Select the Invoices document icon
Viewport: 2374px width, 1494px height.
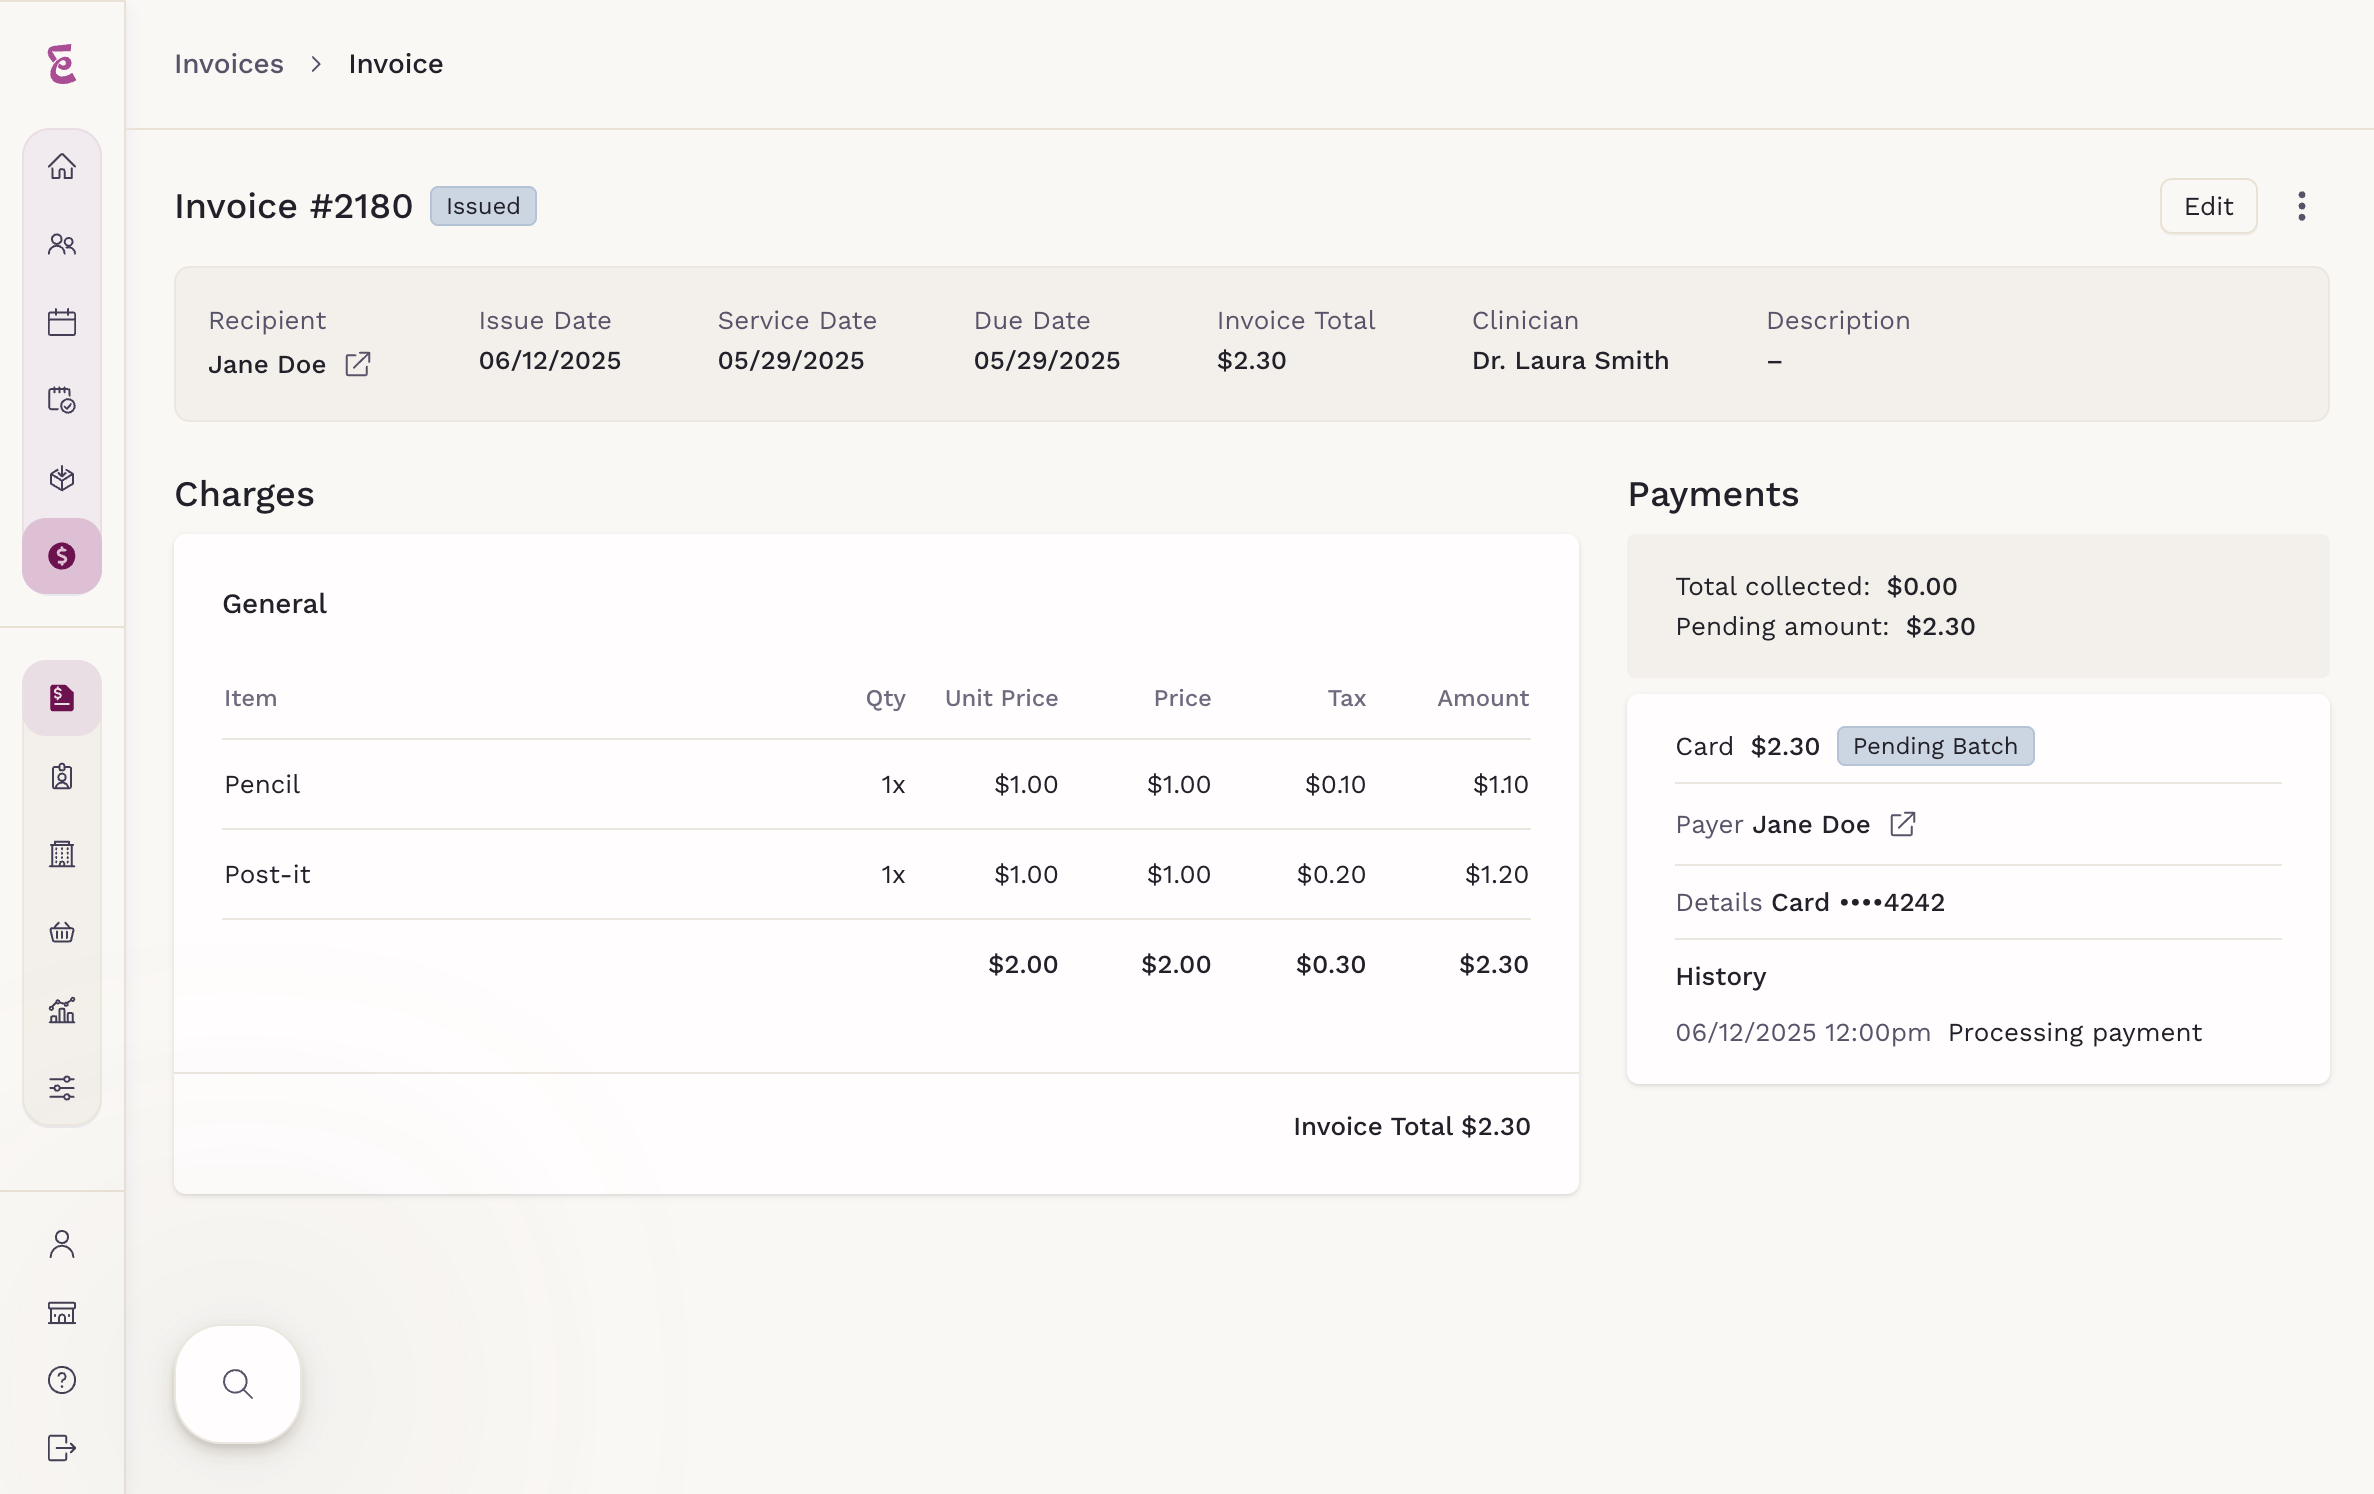[62, 698]
